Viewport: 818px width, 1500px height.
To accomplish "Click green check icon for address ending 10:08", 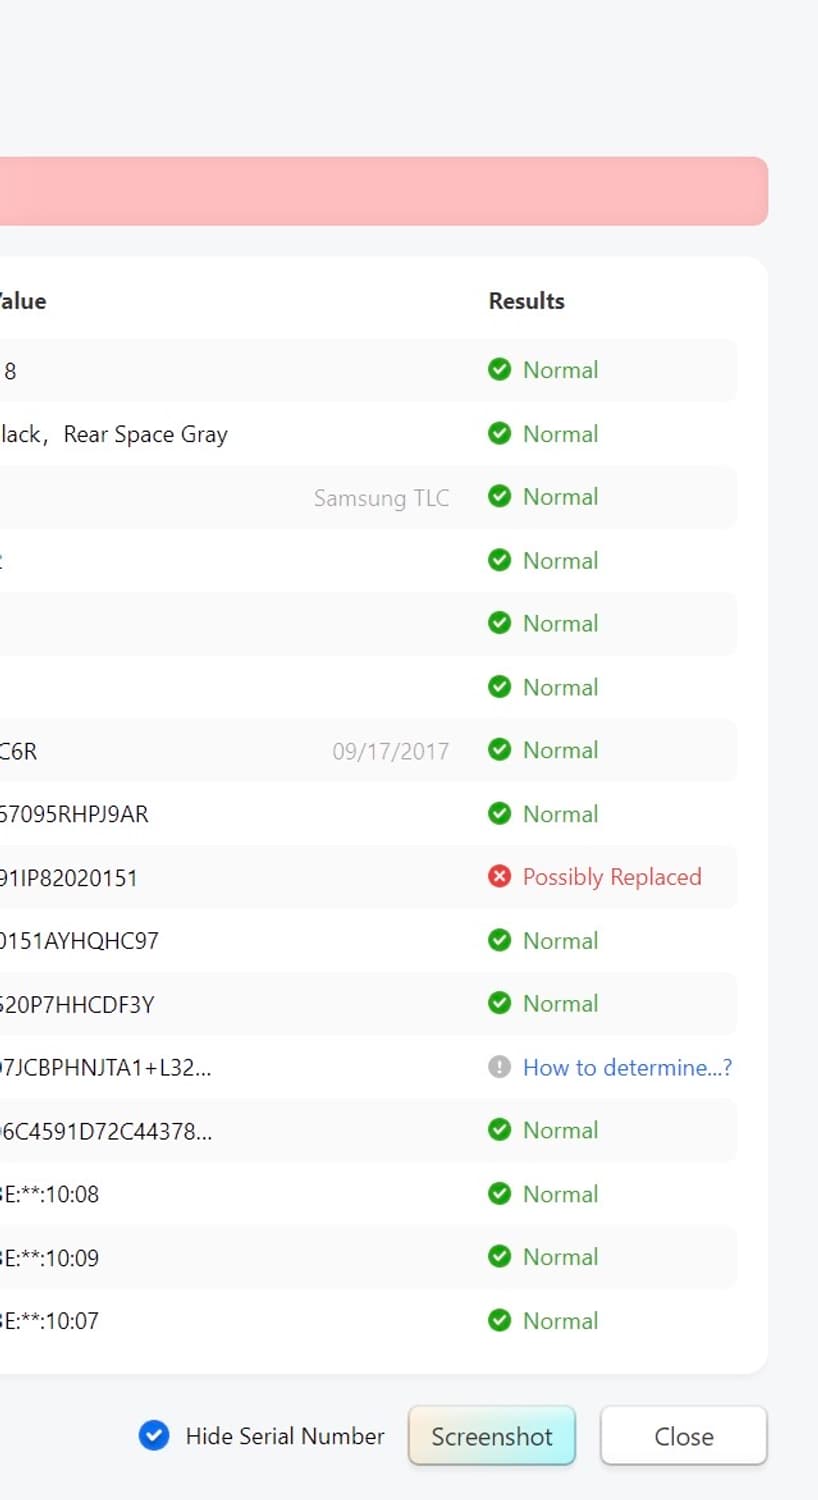I will point(499,1194).
